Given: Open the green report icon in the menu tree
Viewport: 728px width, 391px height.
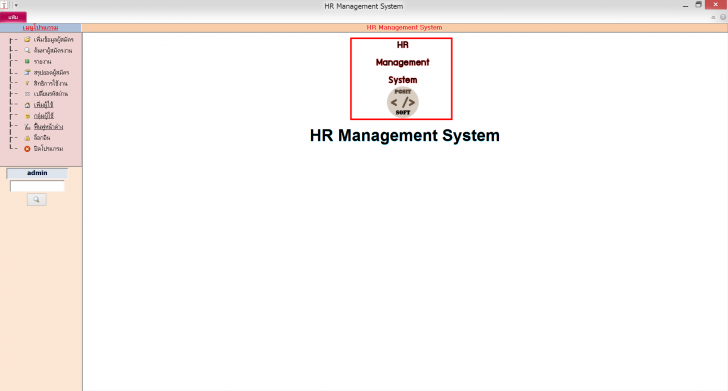Looking at the screenshot, I should pyautogui.click(x=27, y=61).
